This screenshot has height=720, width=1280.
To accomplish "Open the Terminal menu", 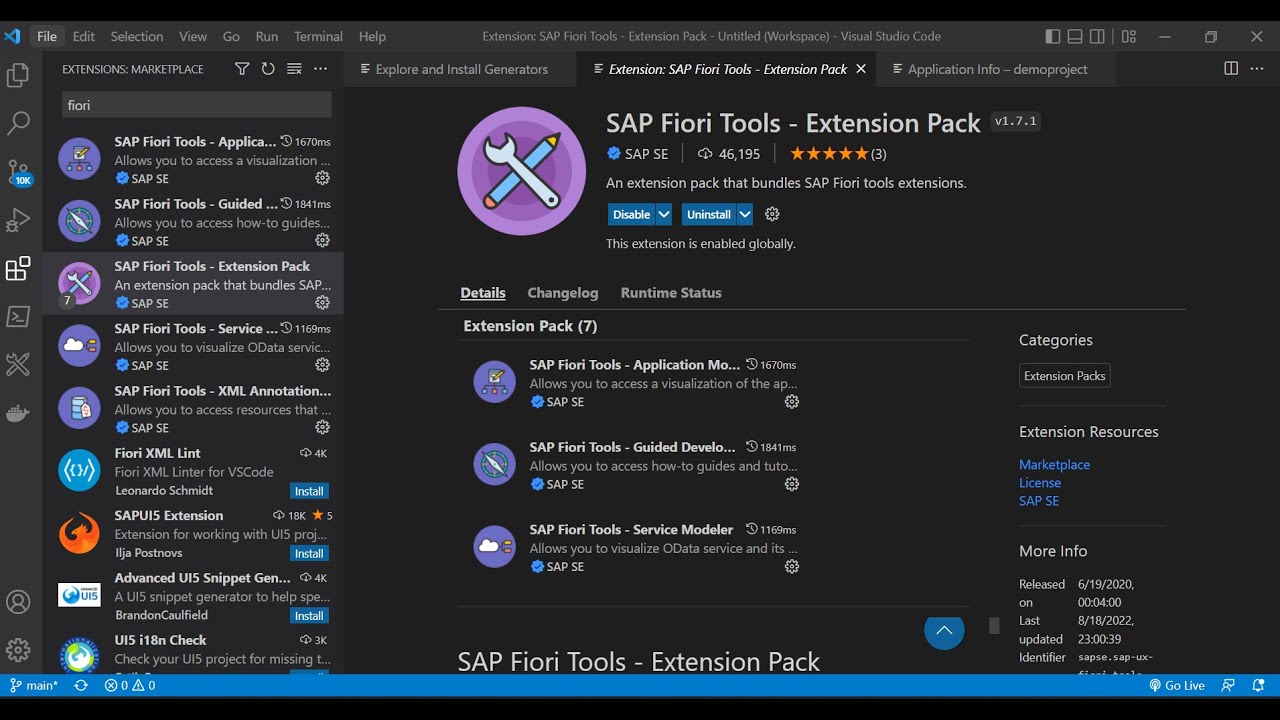I will [318, 36].
